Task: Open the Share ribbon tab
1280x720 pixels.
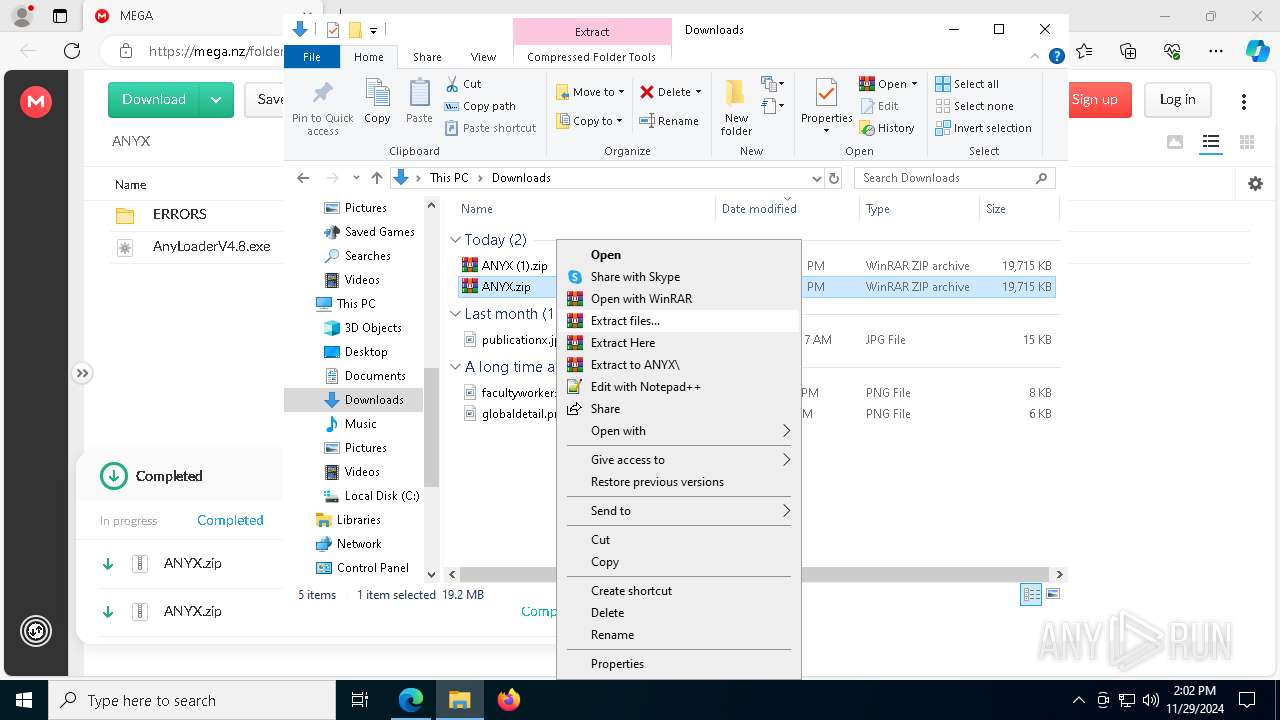Action: pyautogui.click(x=427, y=57)
